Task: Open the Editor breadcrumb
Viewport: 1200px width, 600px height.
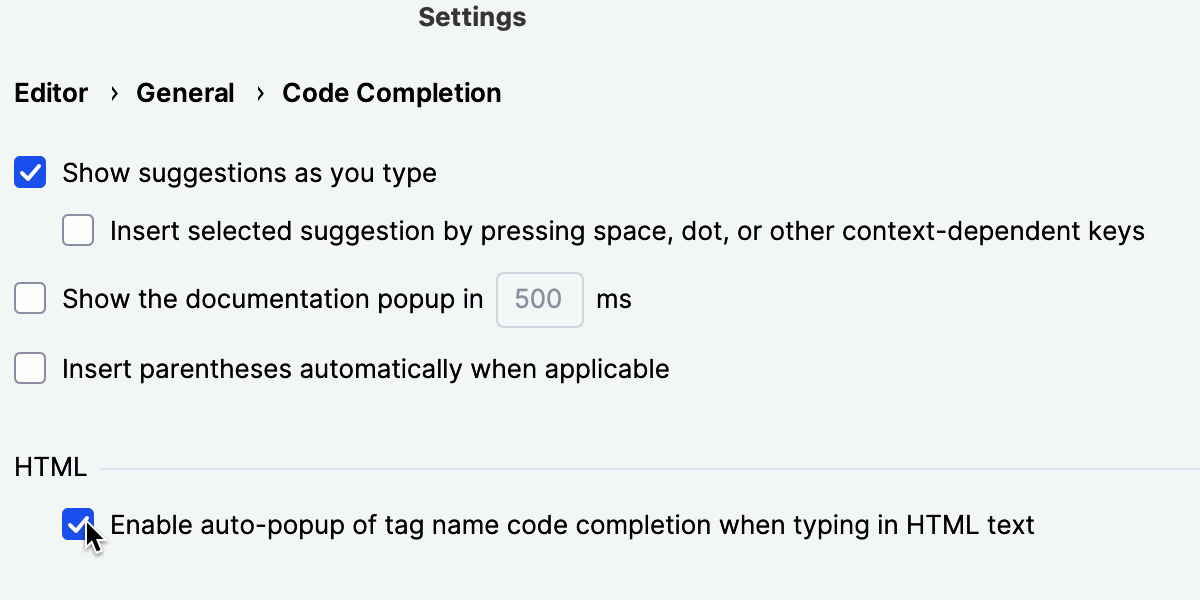Action: click(51, 92)
